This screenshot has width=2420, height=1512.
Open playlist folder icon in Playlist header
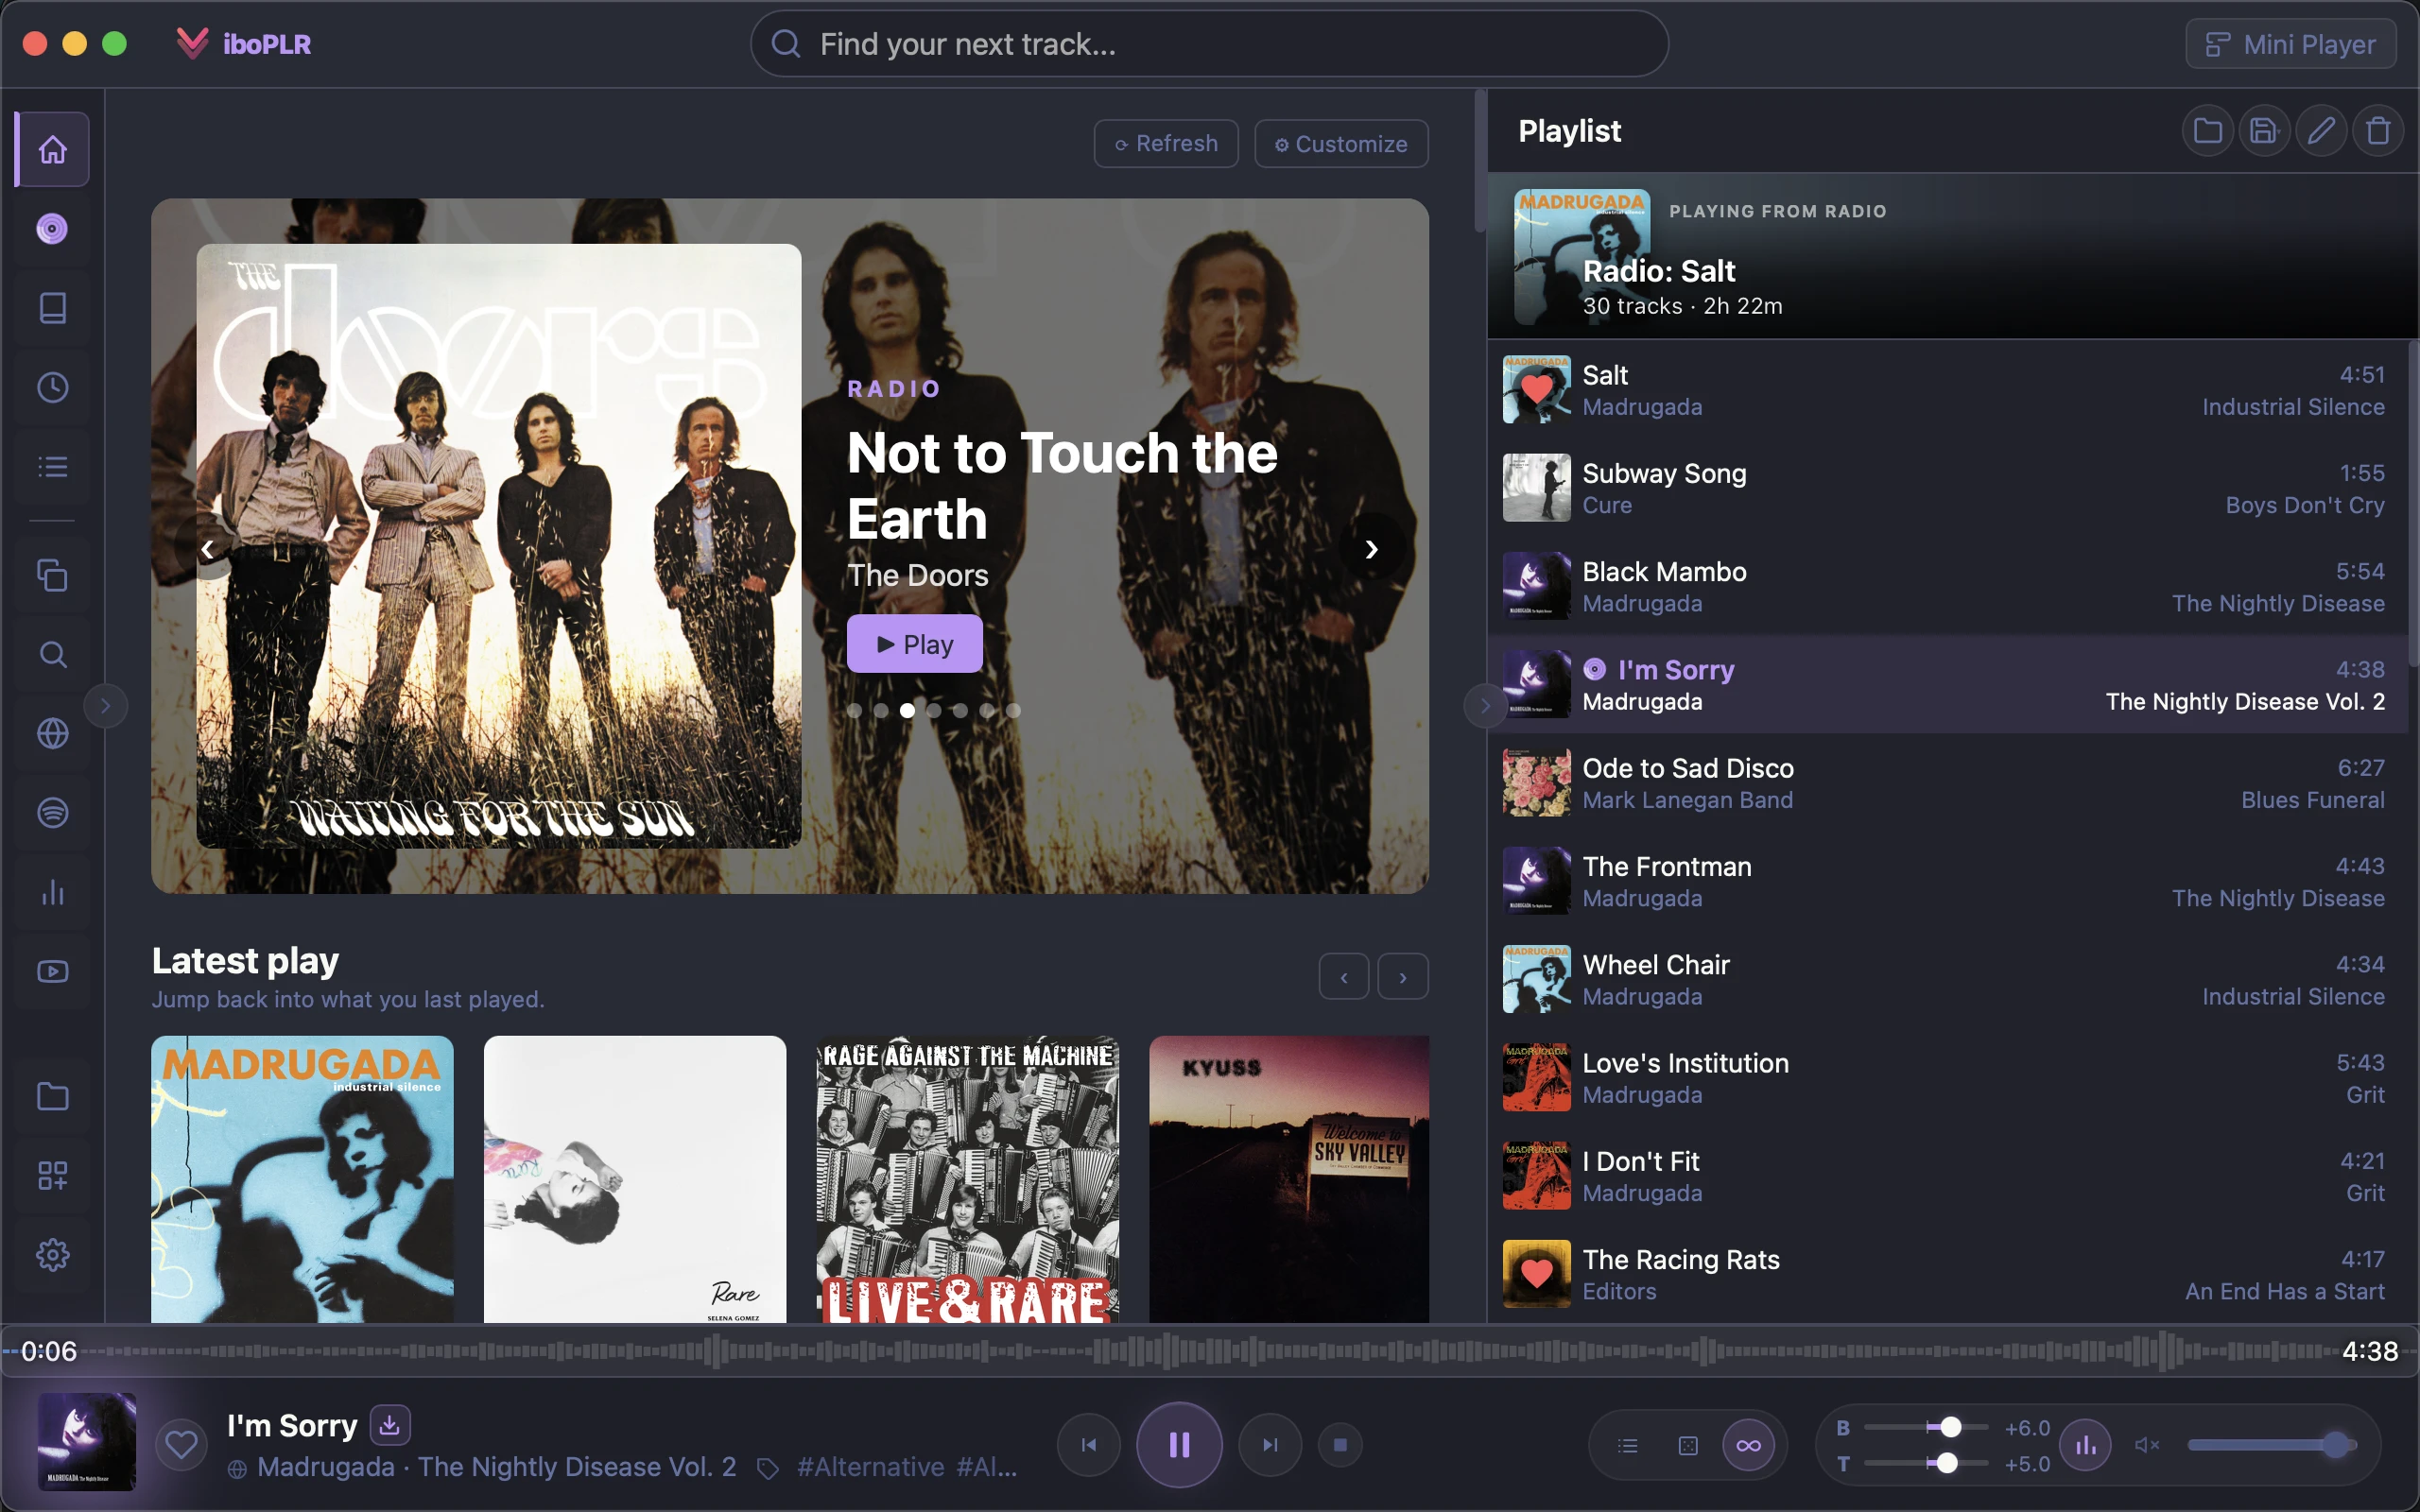coord(2208,130)
